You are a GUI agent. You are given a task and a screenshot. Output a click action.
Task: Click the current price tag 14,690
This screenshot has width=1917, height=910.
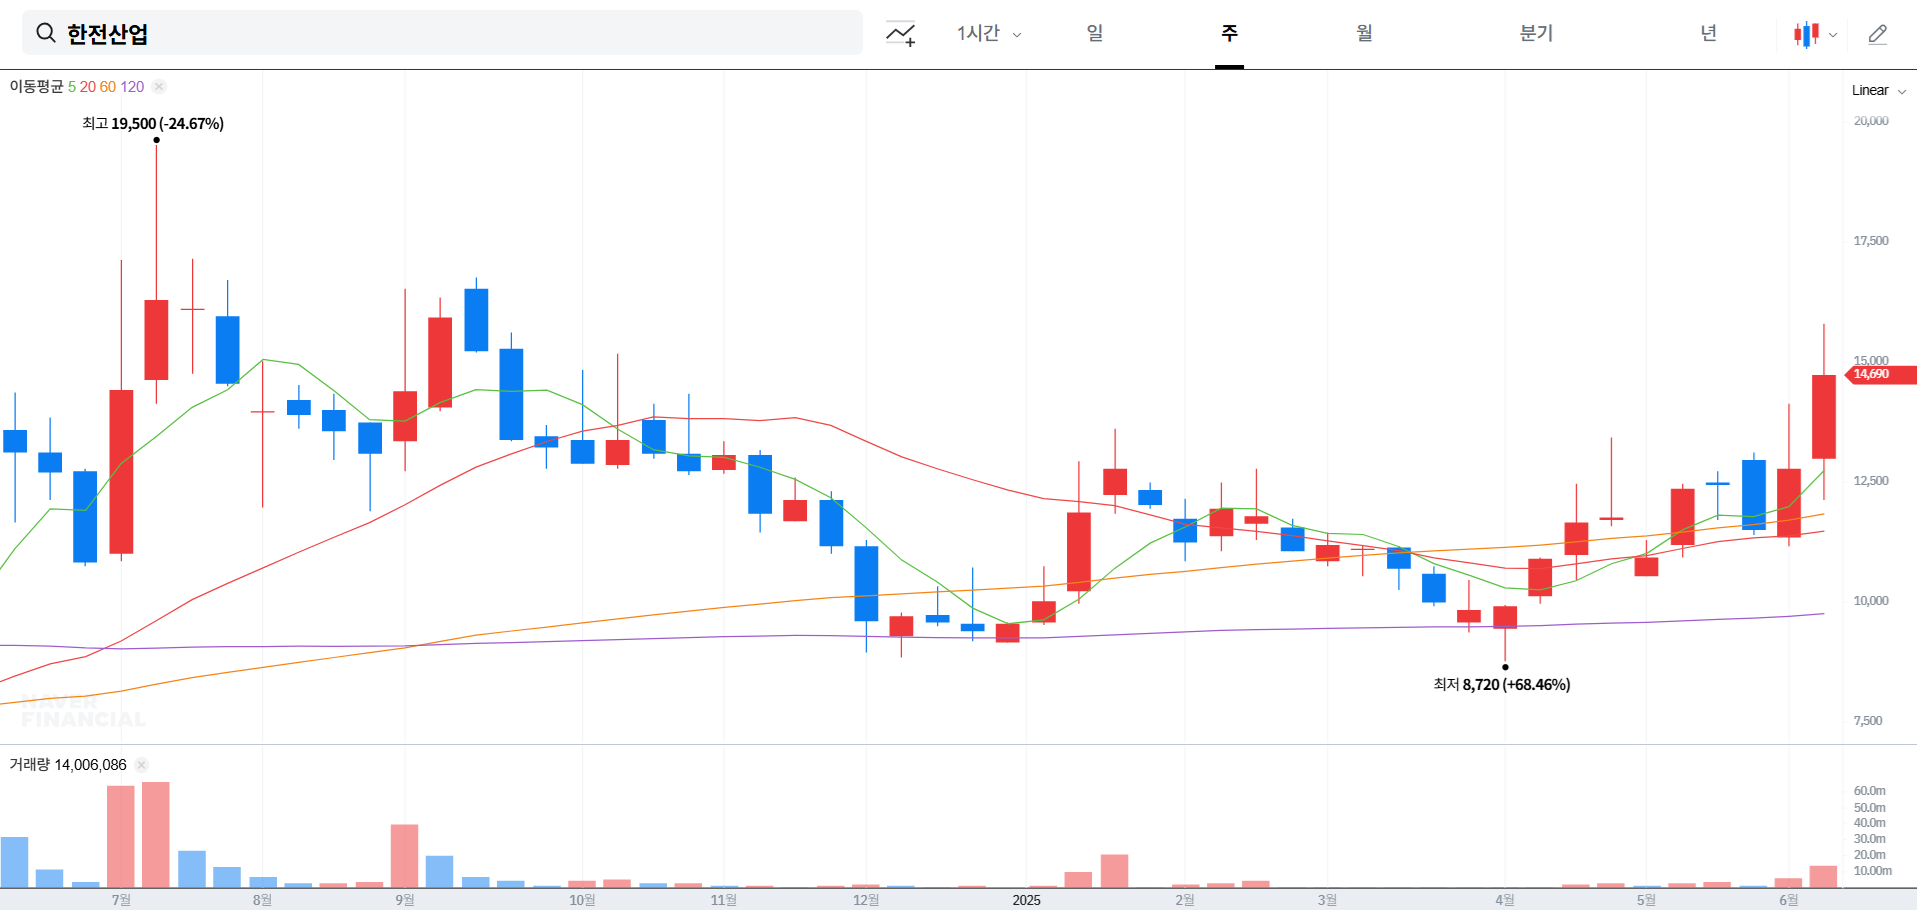[x=1880, y=374]
